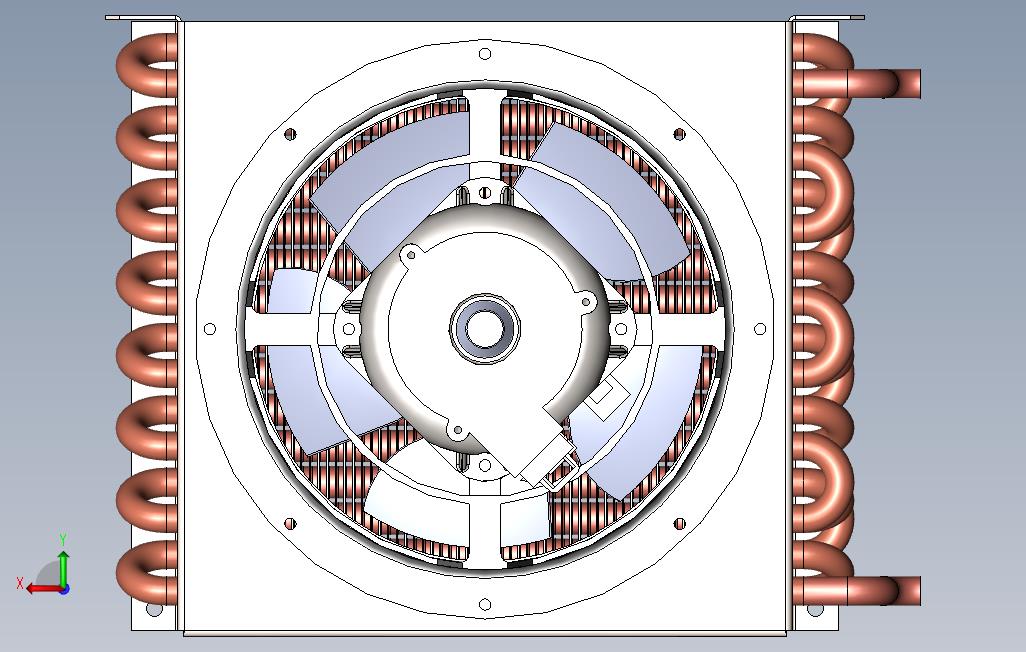Select the bottom-right bracket mounting hole
This screenshot has width=1026, height=652.
click(815, 609)
